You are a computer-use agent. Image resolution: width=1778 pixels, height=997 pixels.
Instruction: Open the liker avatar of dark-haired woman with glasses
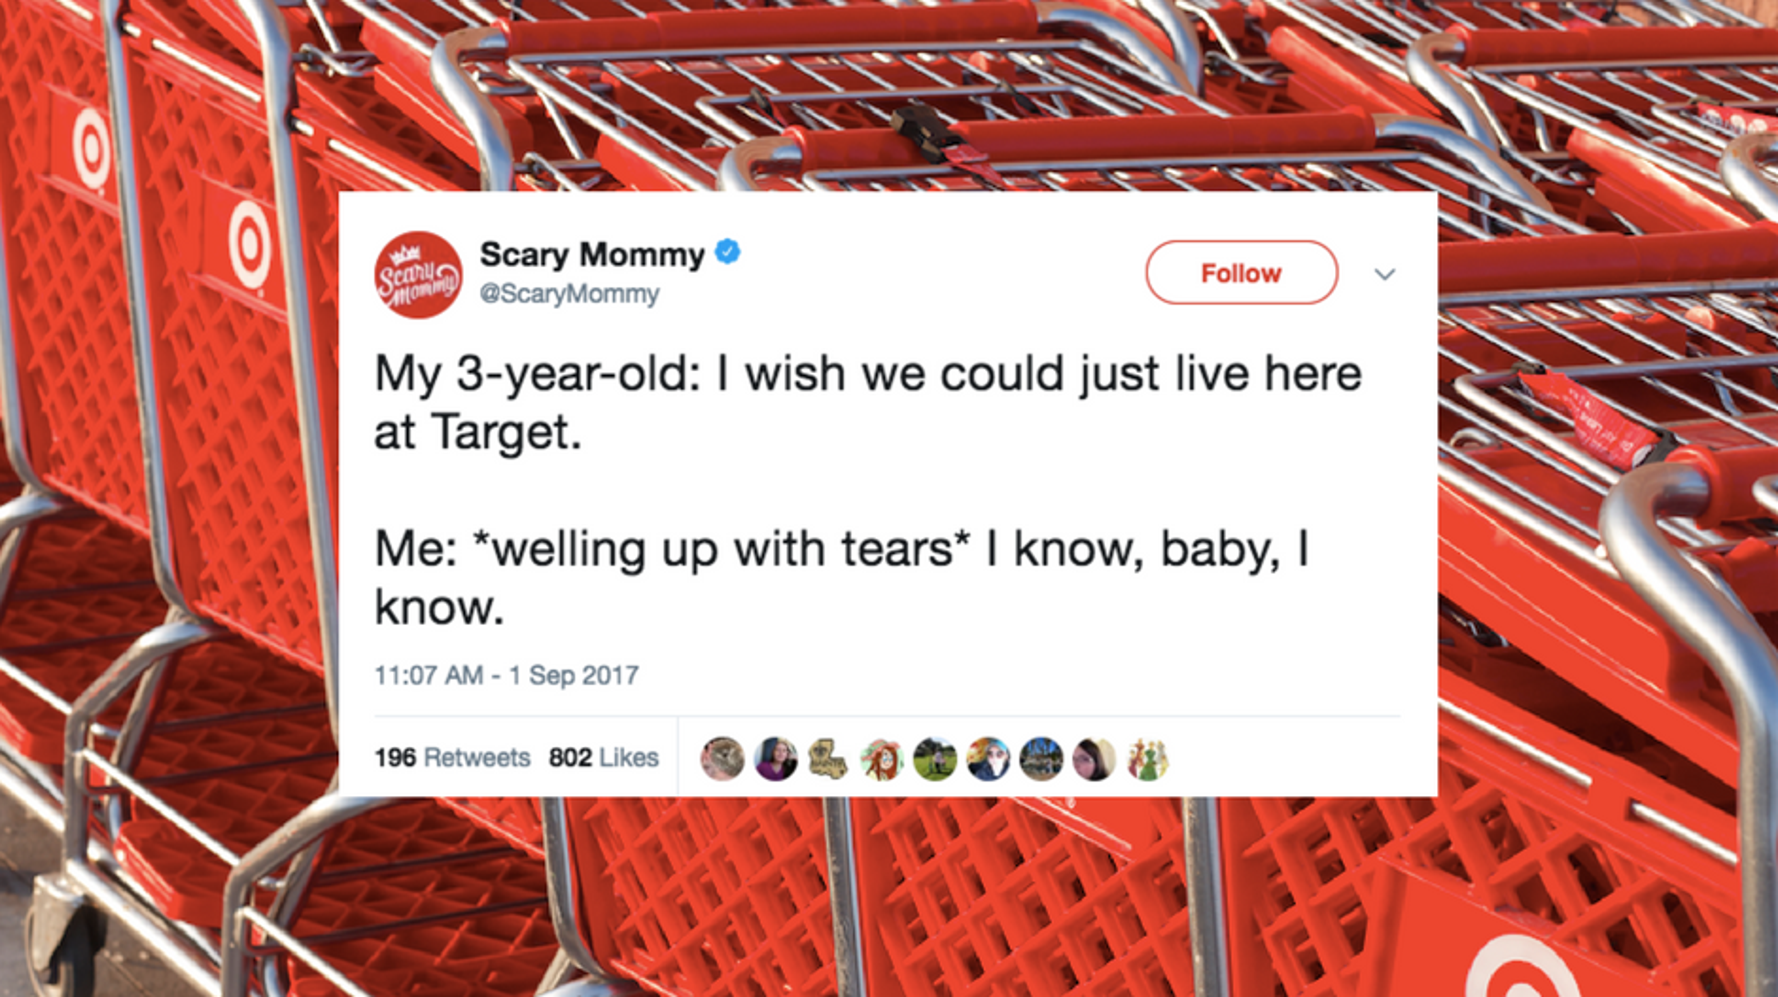pos(1094,759)
